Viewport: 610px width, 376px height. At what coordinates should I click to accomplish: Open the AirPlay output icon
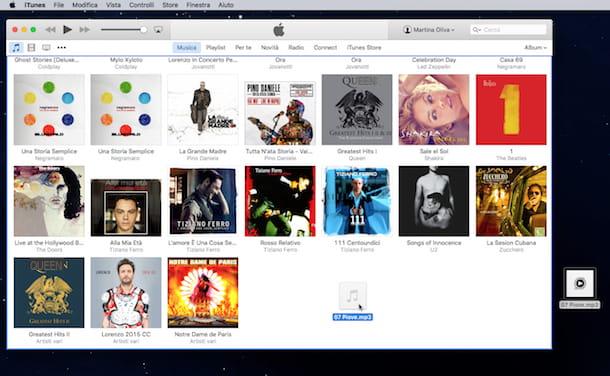[158, 30]
